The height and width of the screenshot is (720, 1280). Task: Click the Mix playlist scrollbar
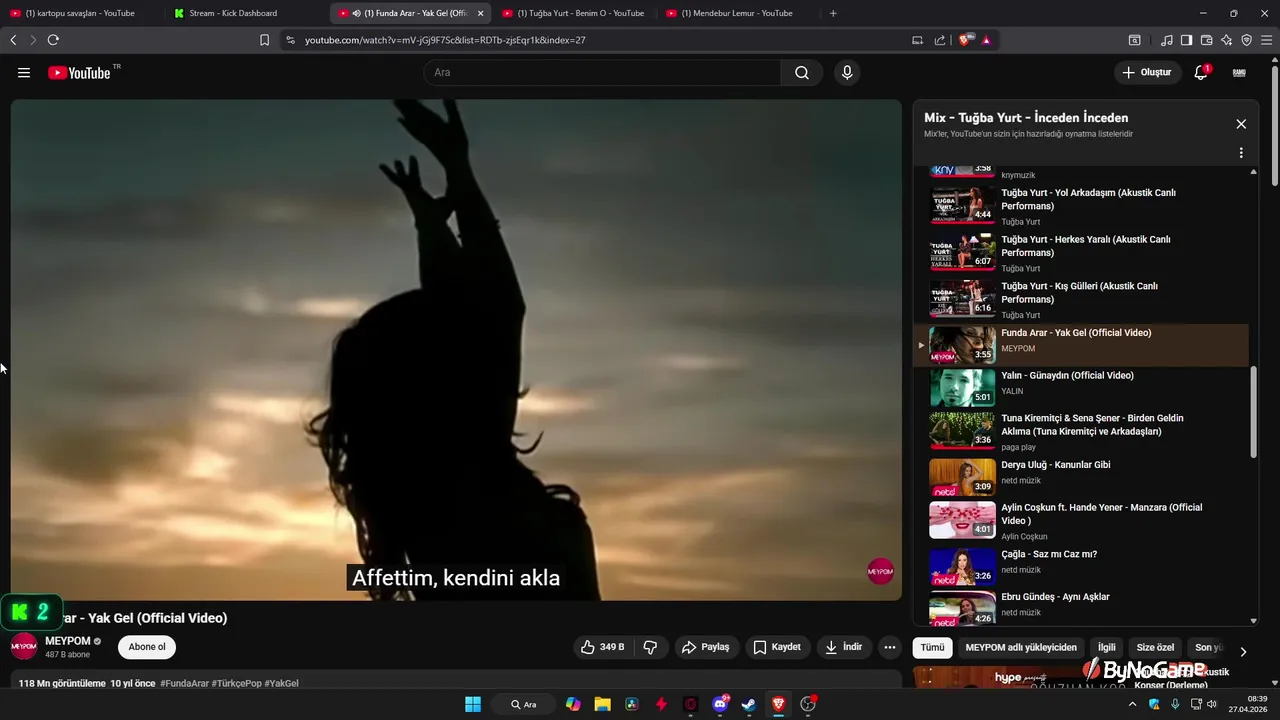click(1254, 412)
